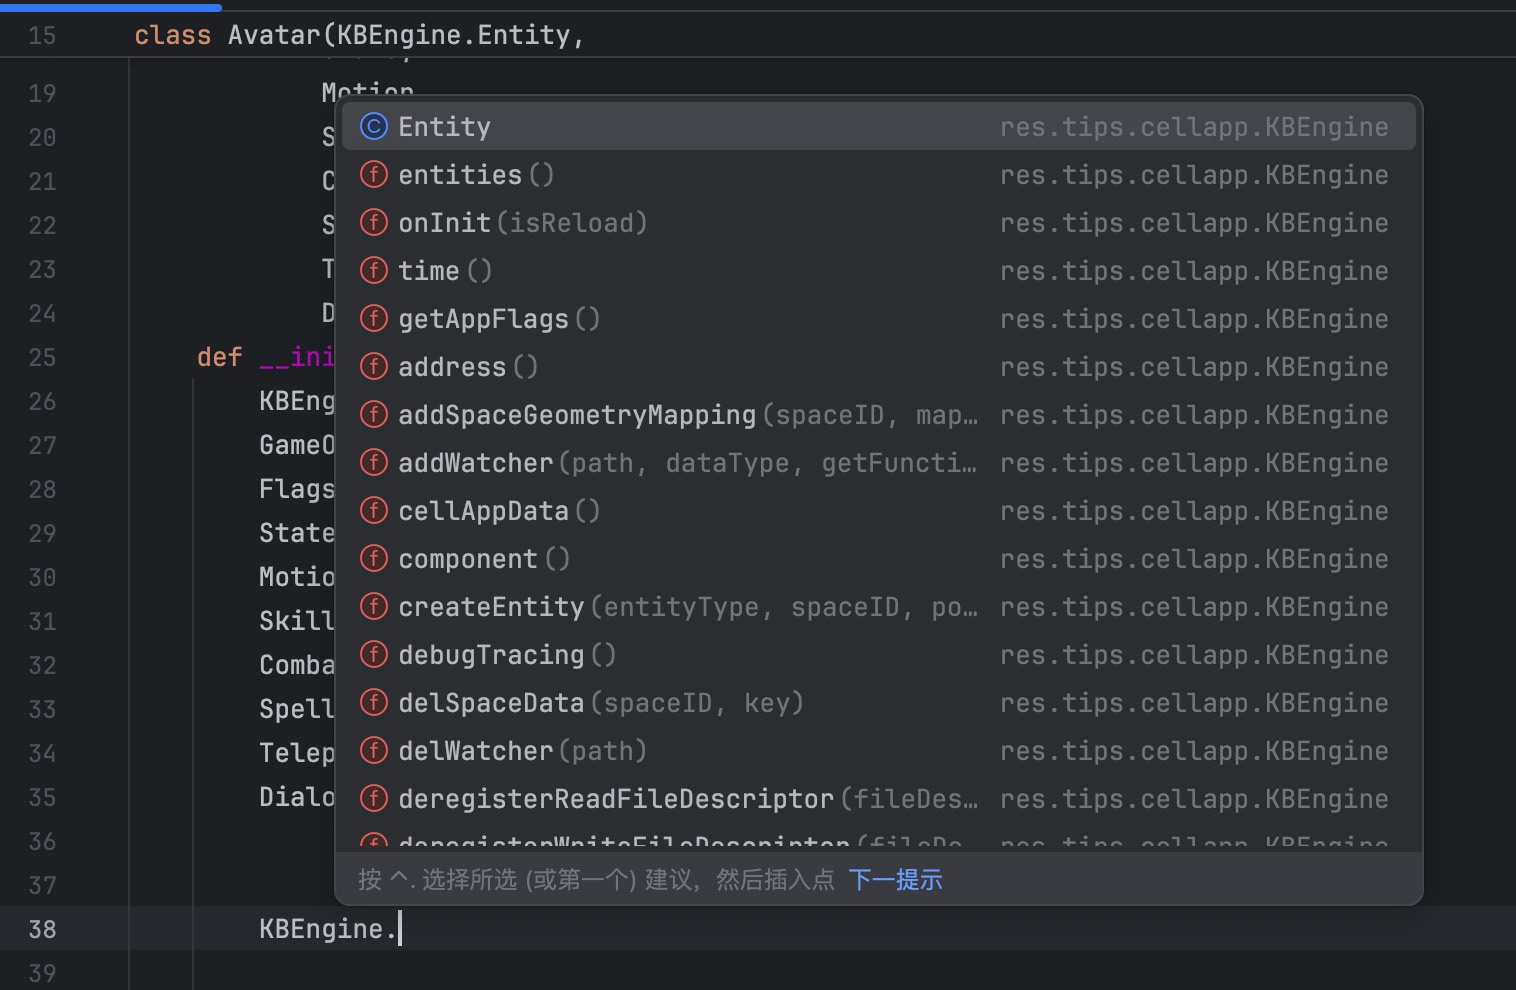Click the function icon next to address()
Screen dimensions: 1516x990
pyautogui.click(x=373, y=367)
